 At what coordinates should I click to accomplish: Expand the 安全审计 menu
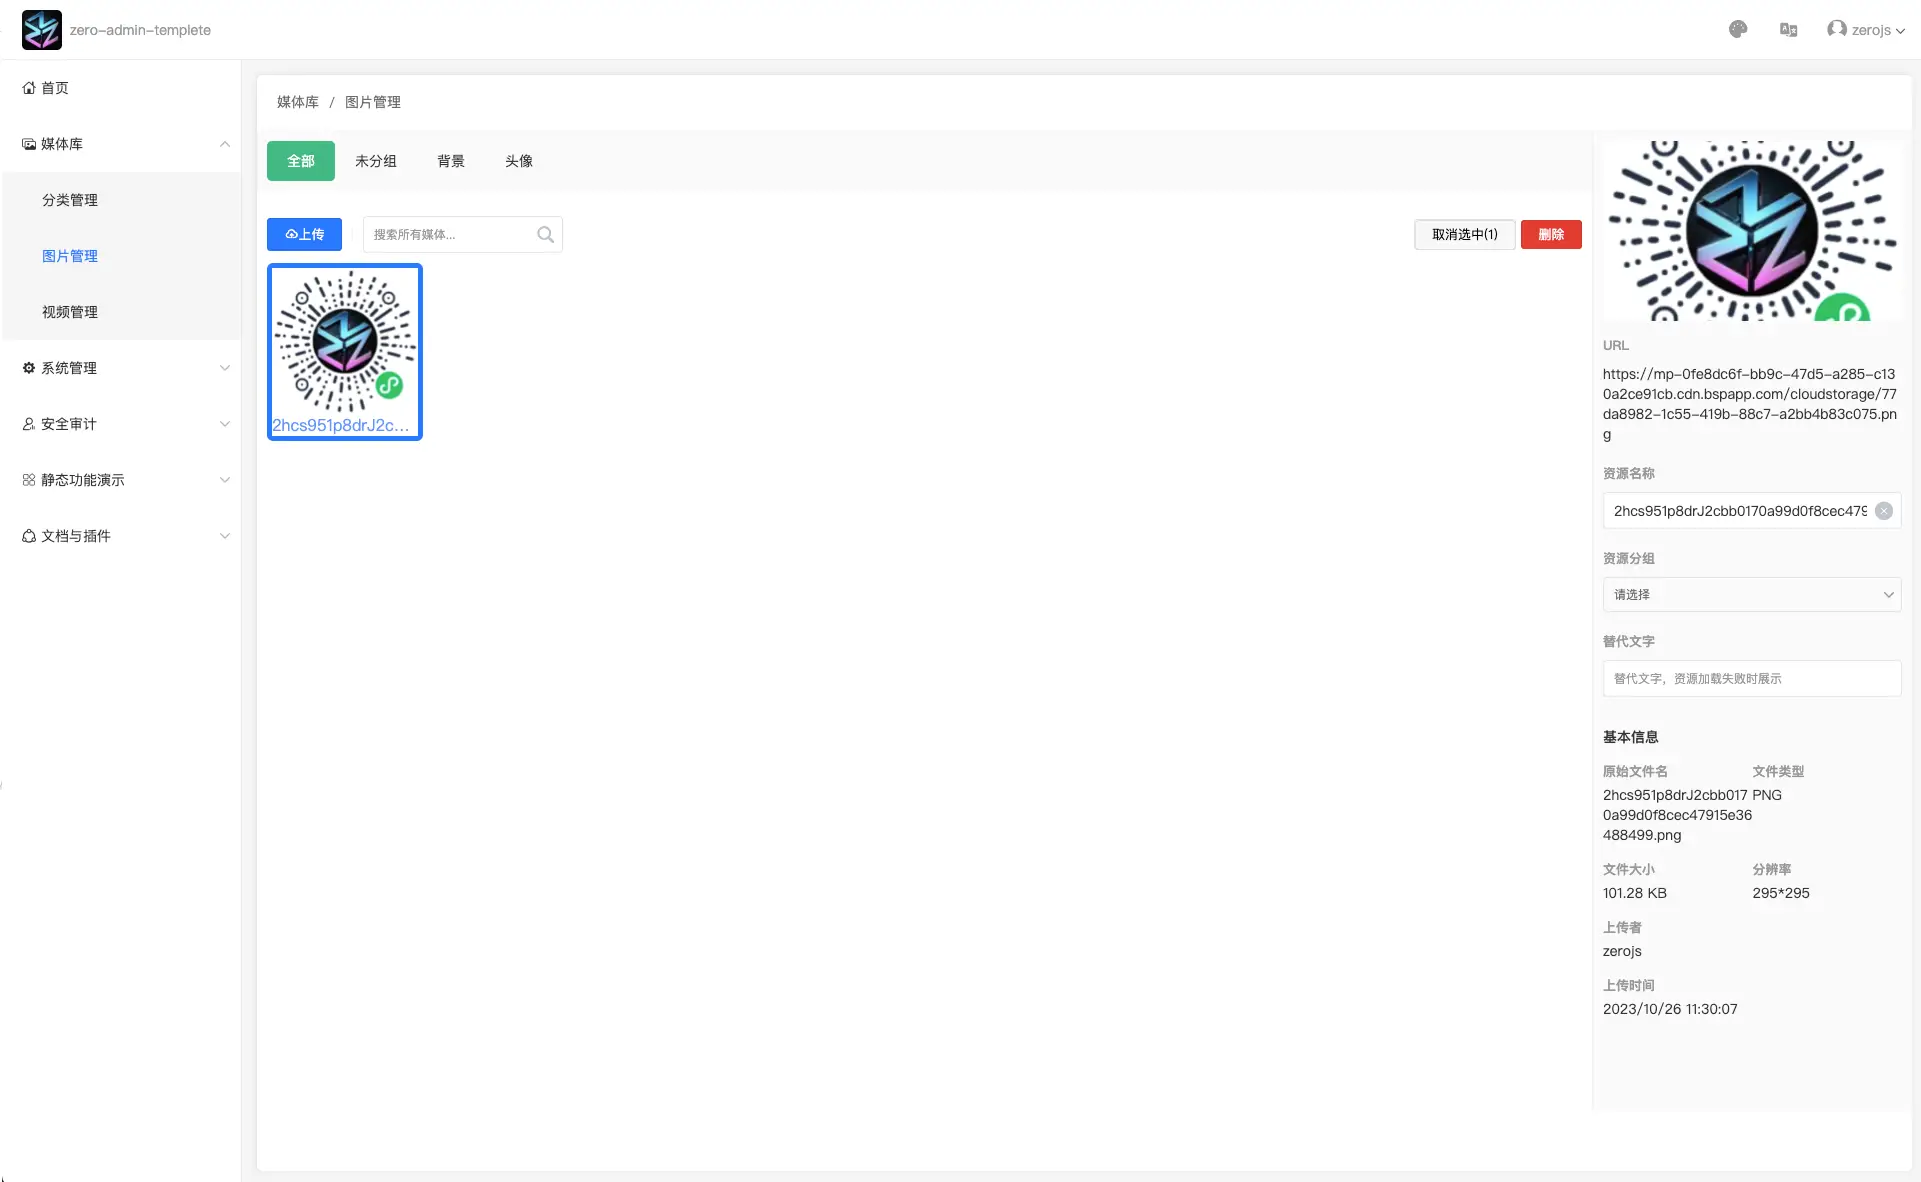tap(120, 424)
